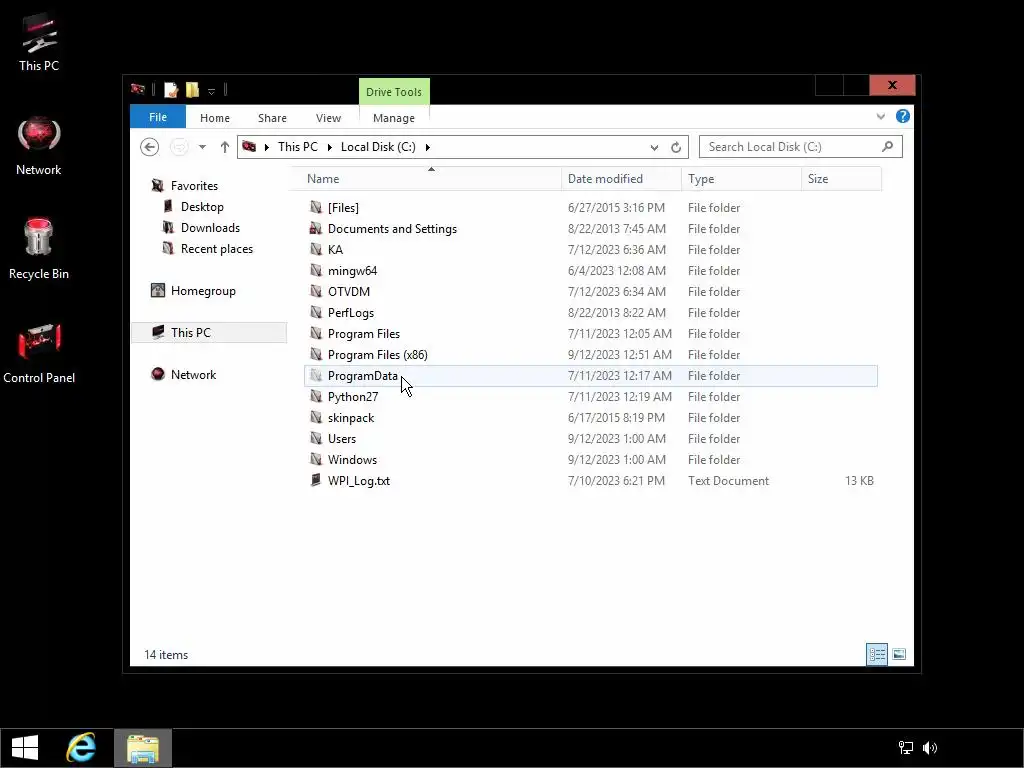Sort by the Type column header

tap(741, 179)
